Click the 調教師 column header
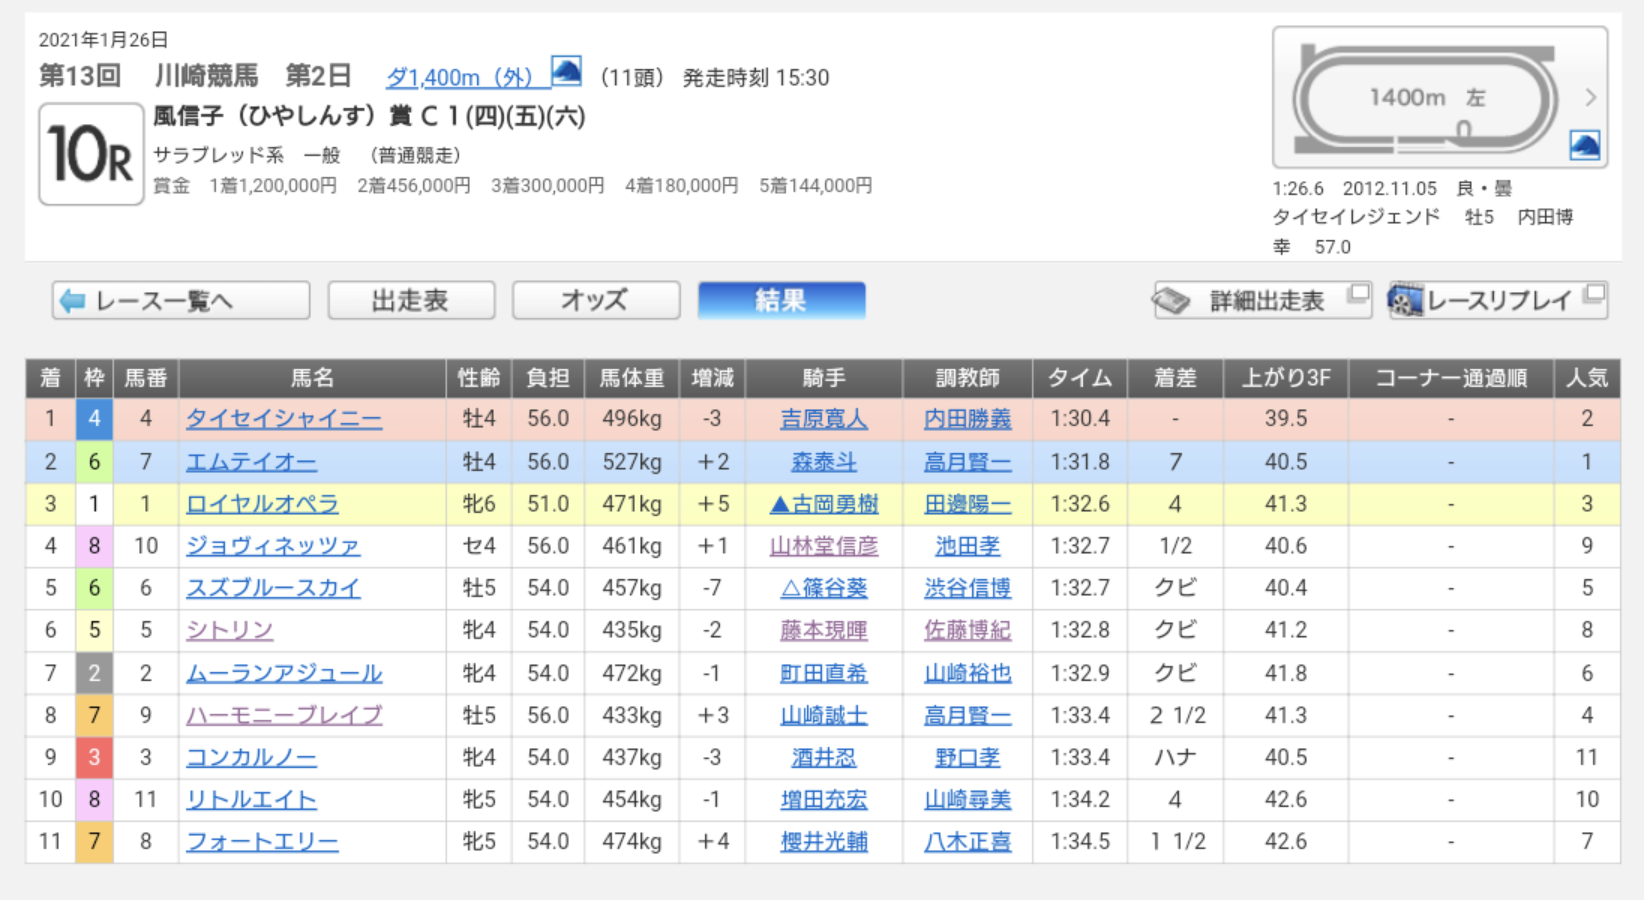1644x900 pixels. click(968, 378)
